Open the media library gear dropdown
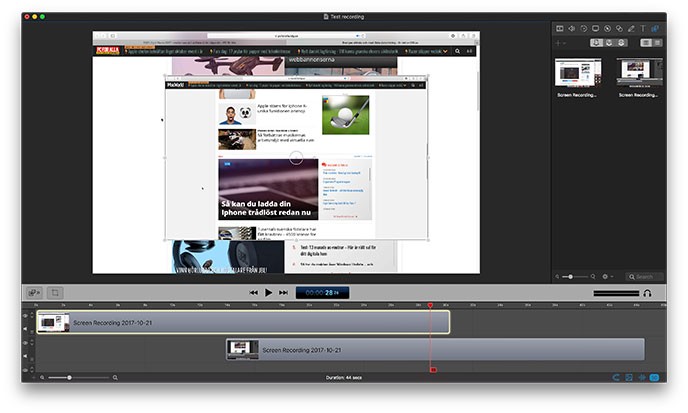Image resolution: width=688 pixels, height=413 pixels. click(x=608, y=277)
